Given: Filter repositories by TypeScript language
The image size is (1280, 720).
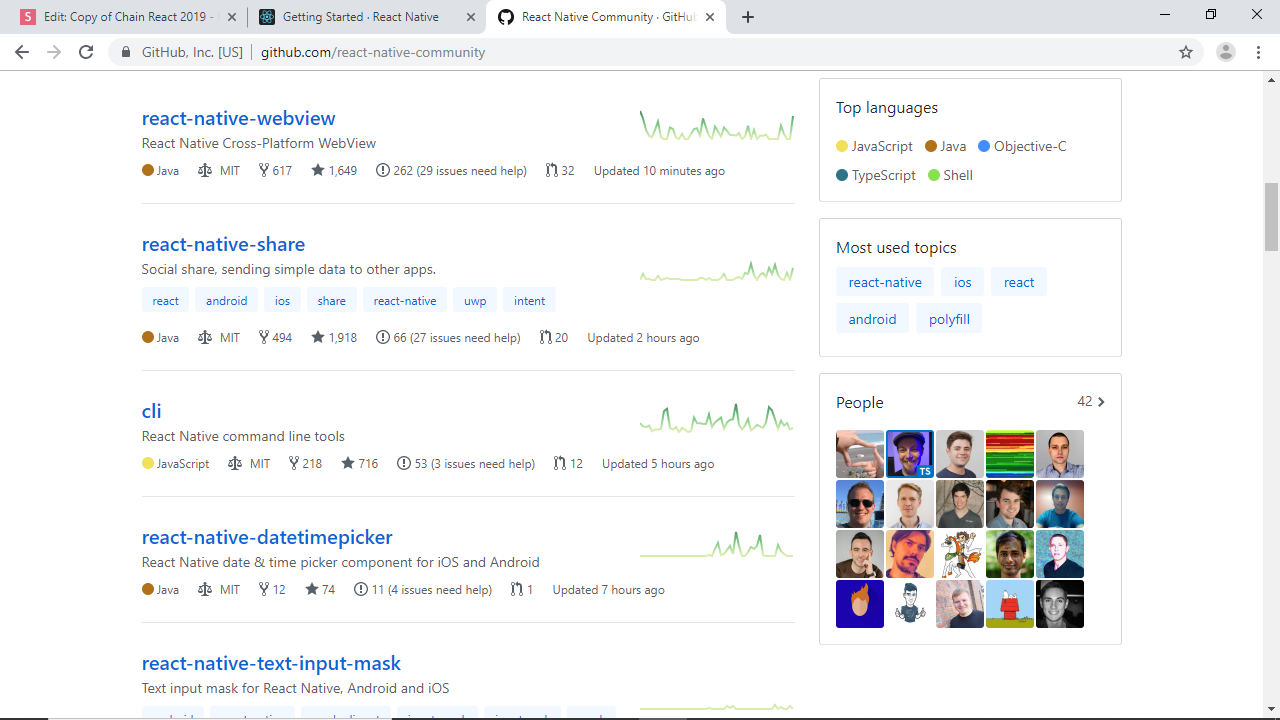Looking at the screenshot, I should point(876,175).
